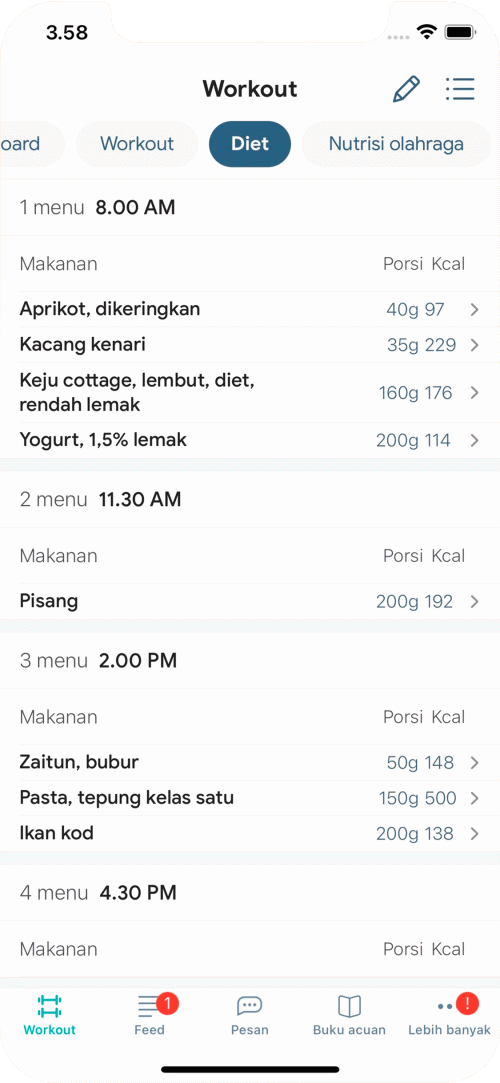
Task: Open Zaitun, bubur food entry
Action: (250, 763)
